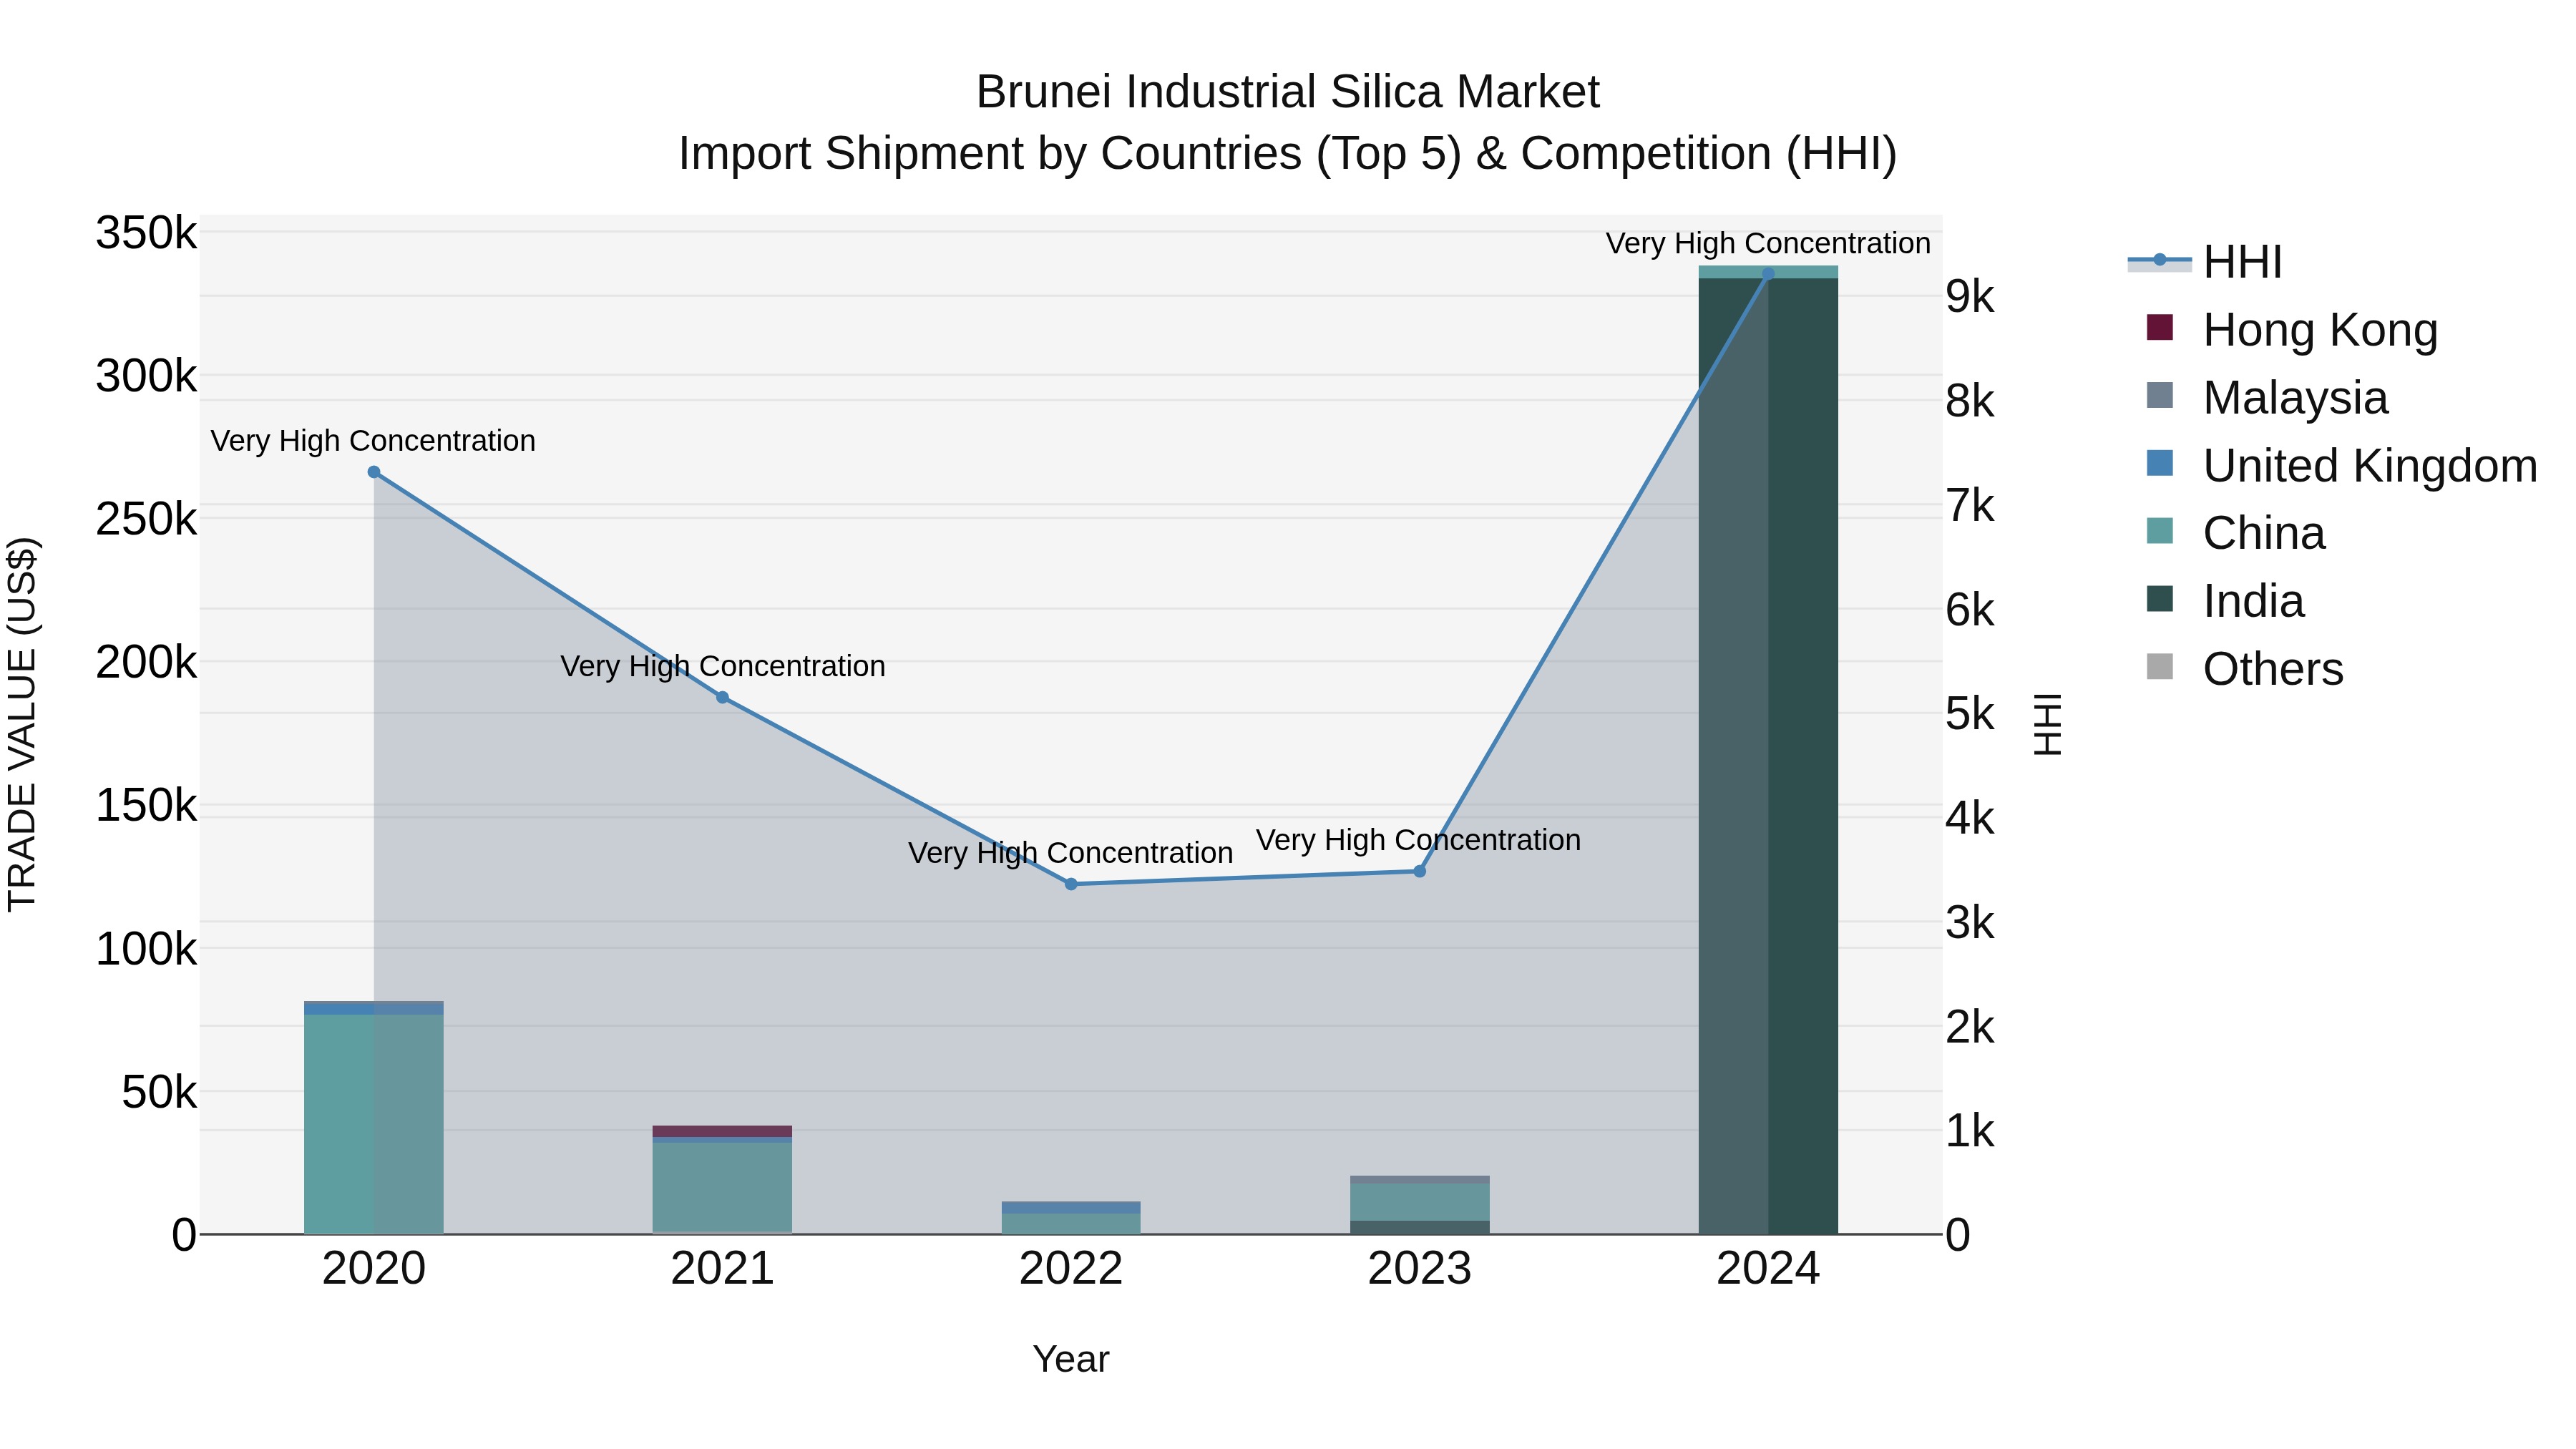Toggle Malaysia legend entry

(2267, 398)
